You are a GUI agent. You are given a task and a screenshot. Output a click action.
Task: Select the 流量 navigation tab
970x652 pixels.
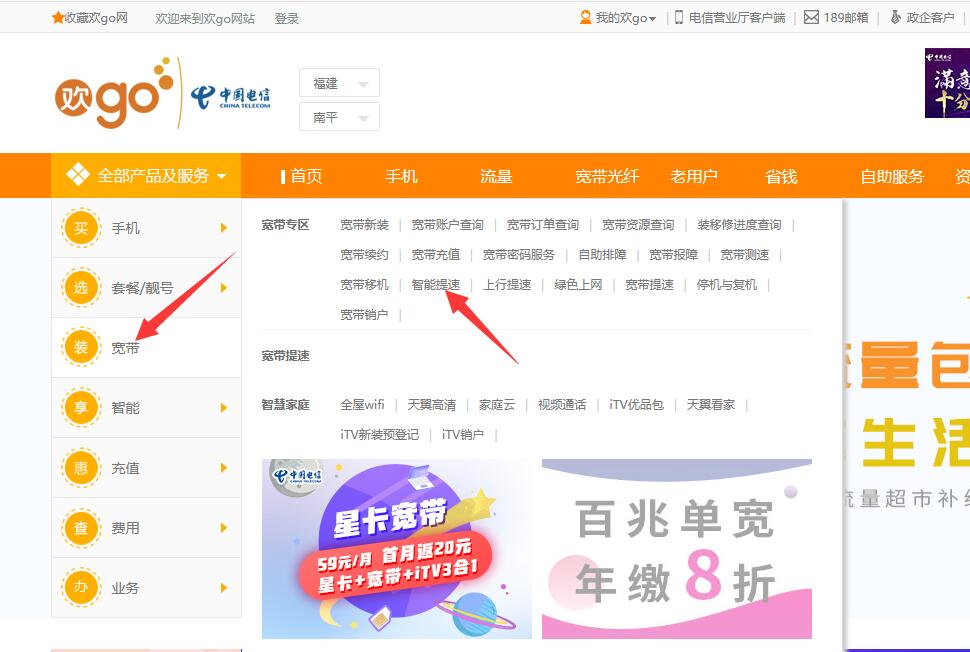496,176
